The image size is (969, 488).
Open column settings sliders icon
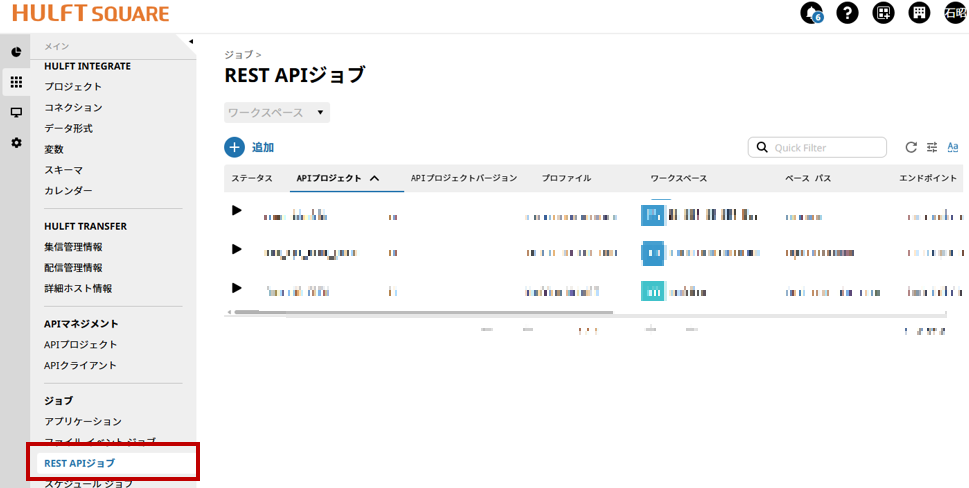click(932, 147)
